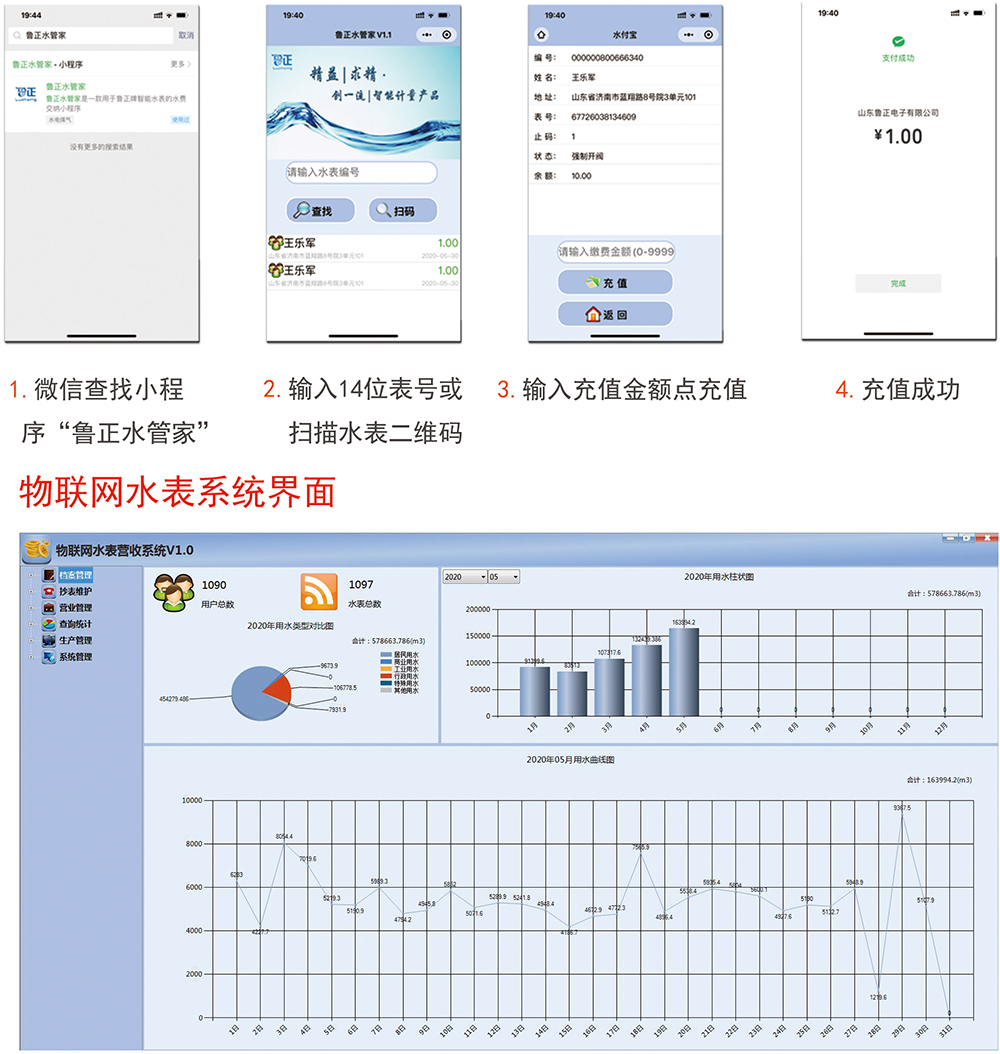Open the three-dot menu in 水付宝 header
This screenshot has width=1000, height=1054.
688,35
